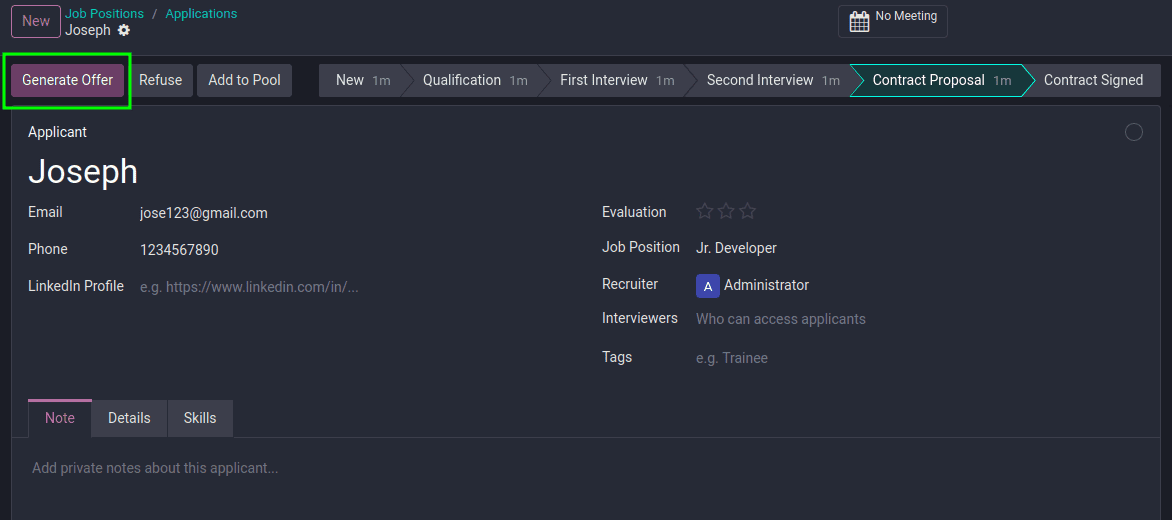Refuse the applicant

pyautogui.click(x=161, y=80)
